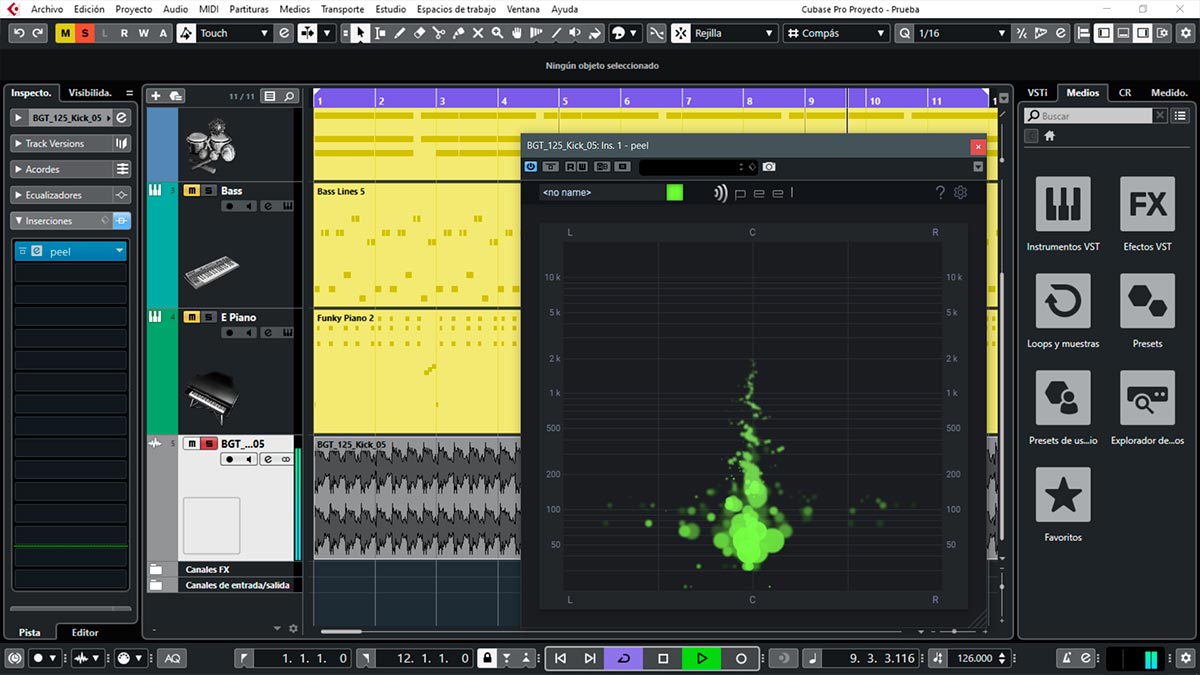Switch to the VSTi tab

point(1037,92)
